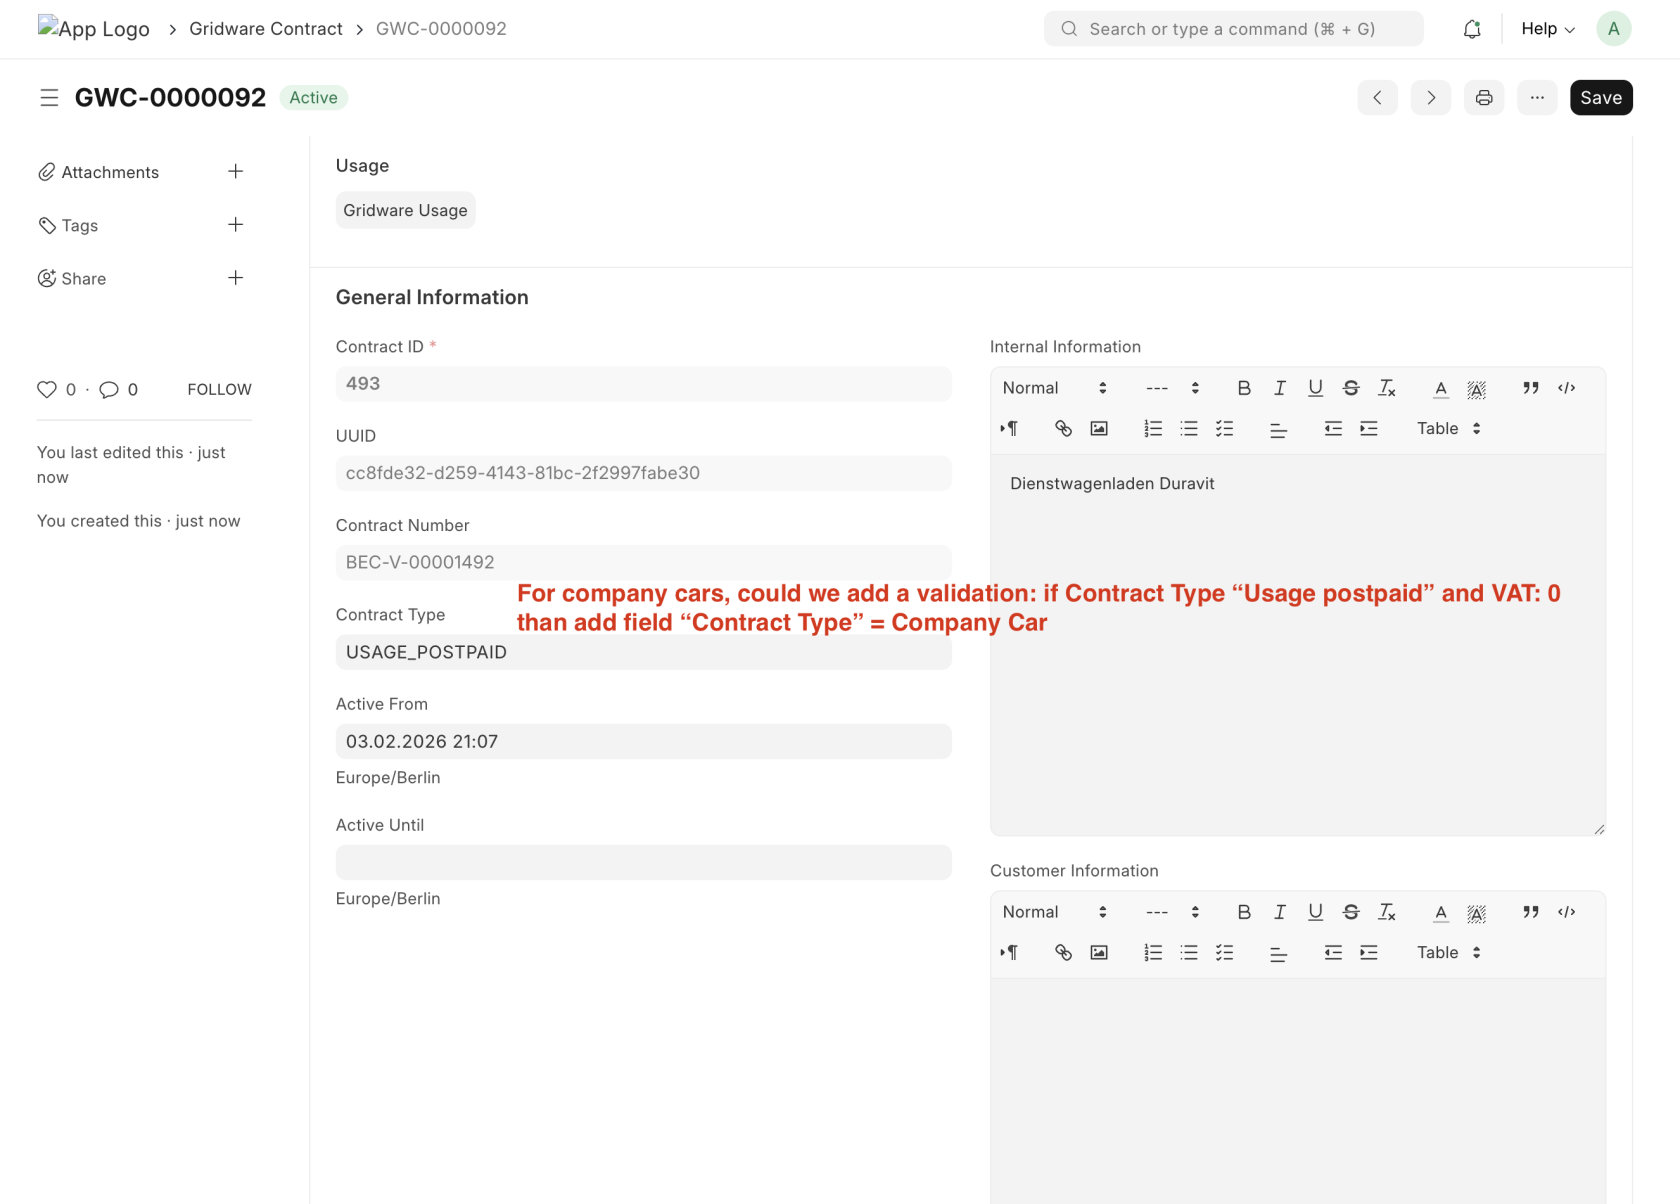Open the three-dots more menu
This screenshot has width=1680, height=1204.
coord(1537,97)
